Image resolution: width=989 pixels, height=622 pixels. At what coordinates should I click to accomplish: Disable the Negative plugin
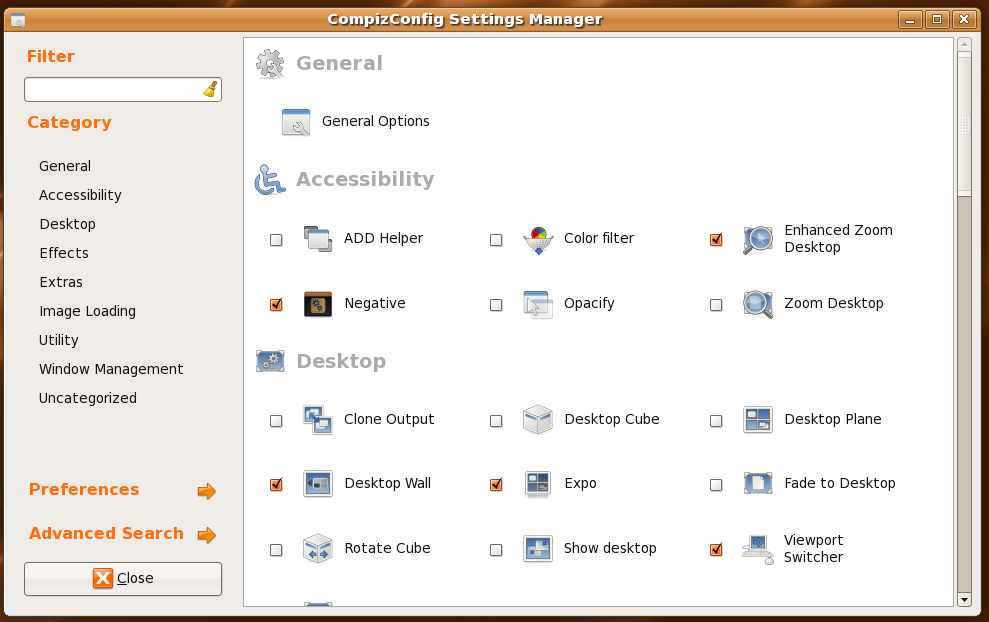pos(275,304)
